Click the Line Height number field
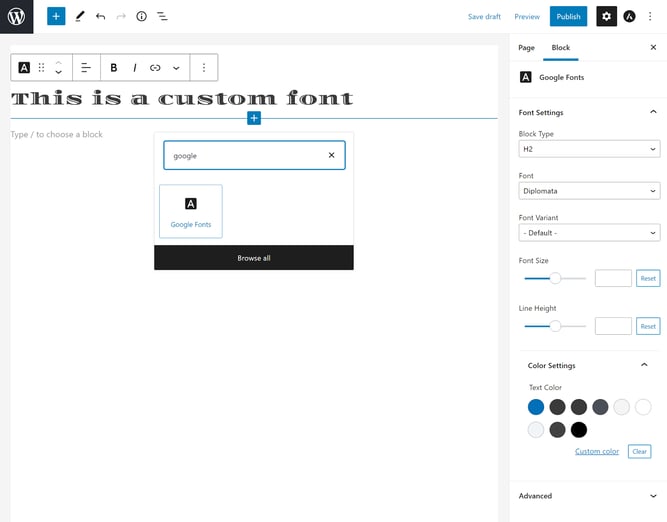 pyautogui.click(x=613, y=326)
